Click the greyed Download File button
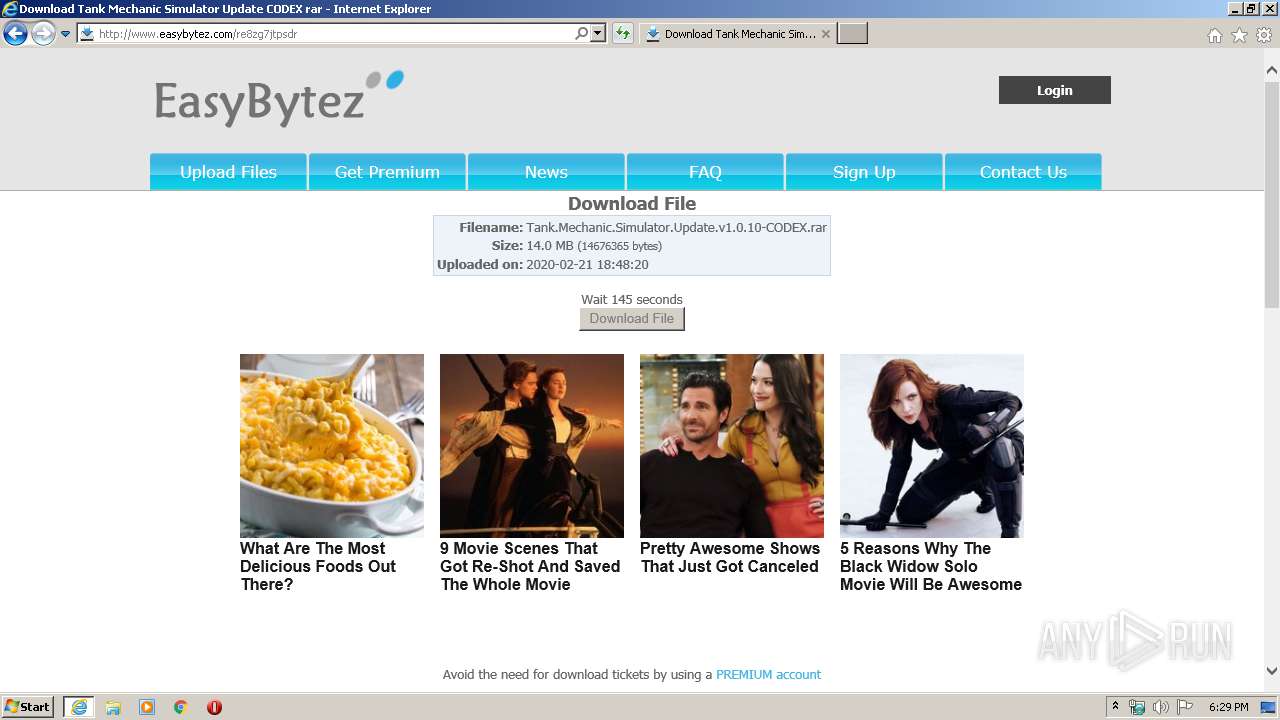Screen dimensions: 1280x720 point(632,319)
